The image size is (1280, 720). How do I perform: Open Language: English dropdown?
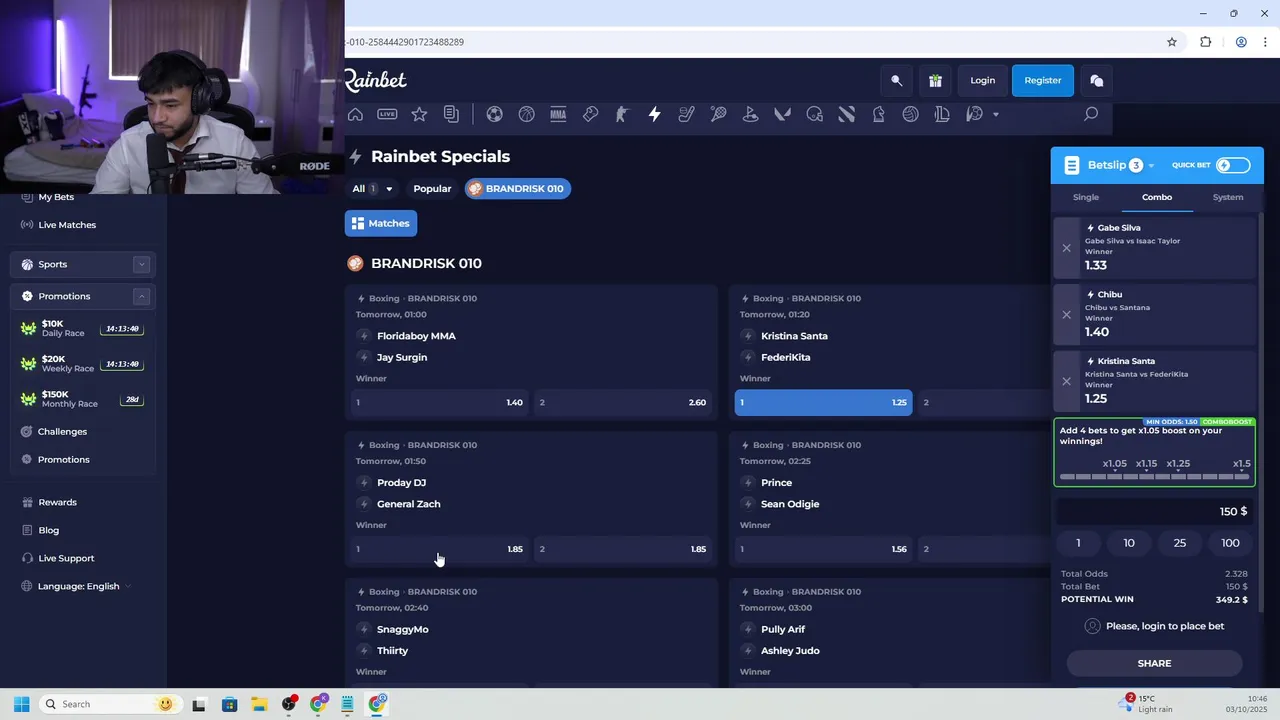click(78, 586)
